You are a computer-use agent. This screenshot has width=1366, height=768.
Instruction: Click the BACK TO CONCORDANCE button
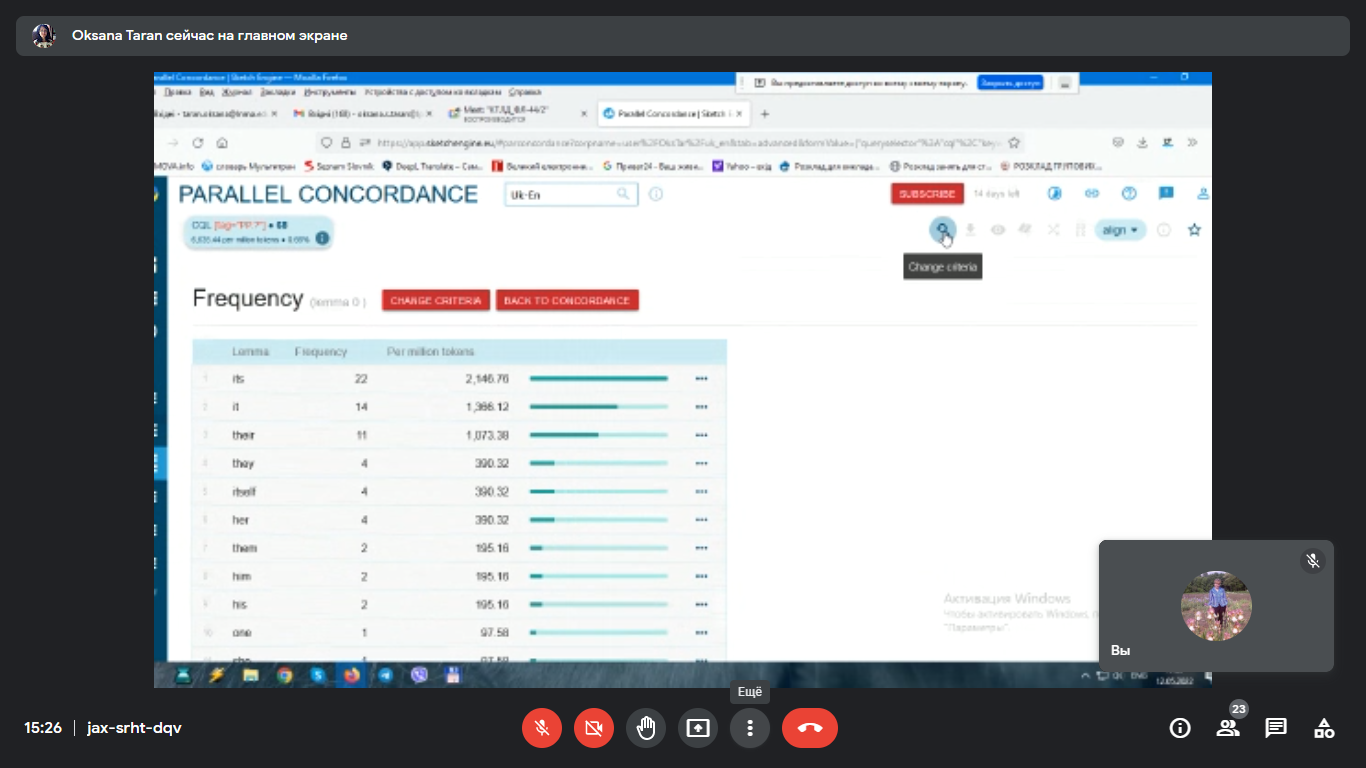[567, 301]
